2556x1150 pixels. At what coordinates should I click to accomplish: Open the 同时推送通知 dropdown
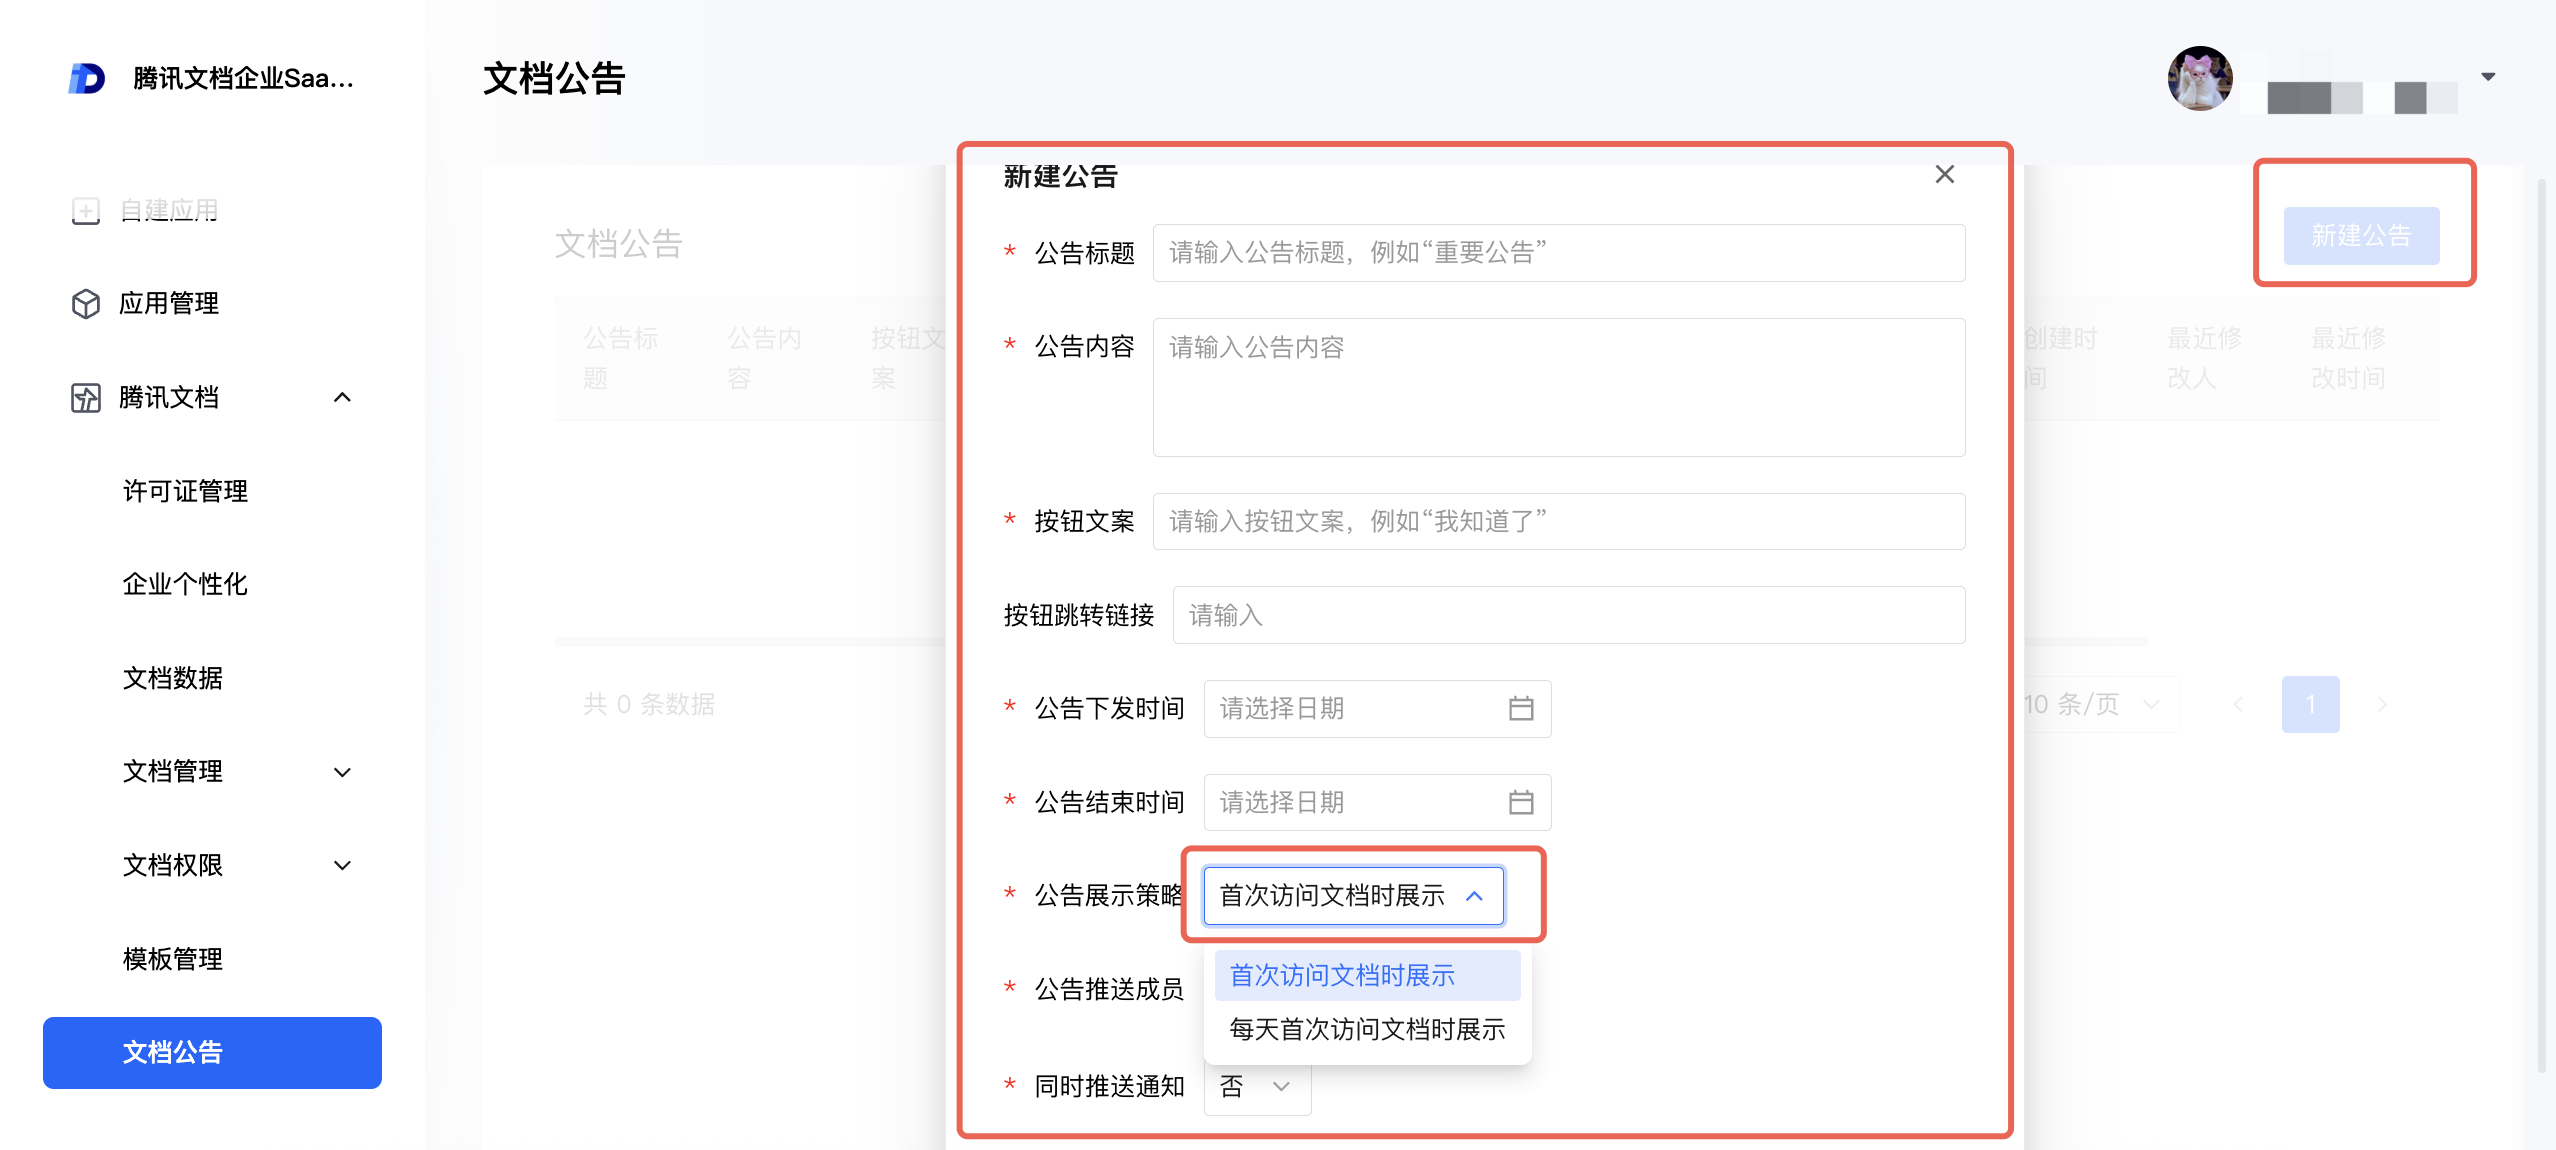coord(1258,1086)
